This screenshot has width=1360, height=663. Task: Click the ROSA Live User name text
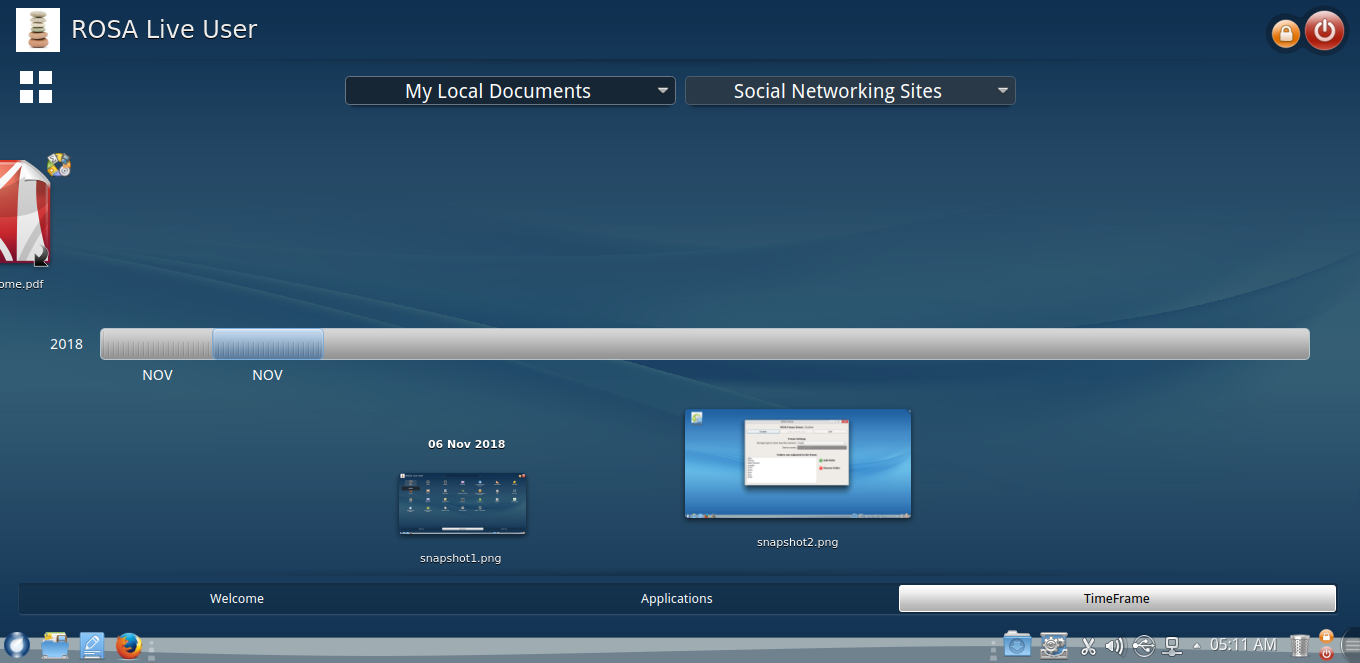[164, 30]
